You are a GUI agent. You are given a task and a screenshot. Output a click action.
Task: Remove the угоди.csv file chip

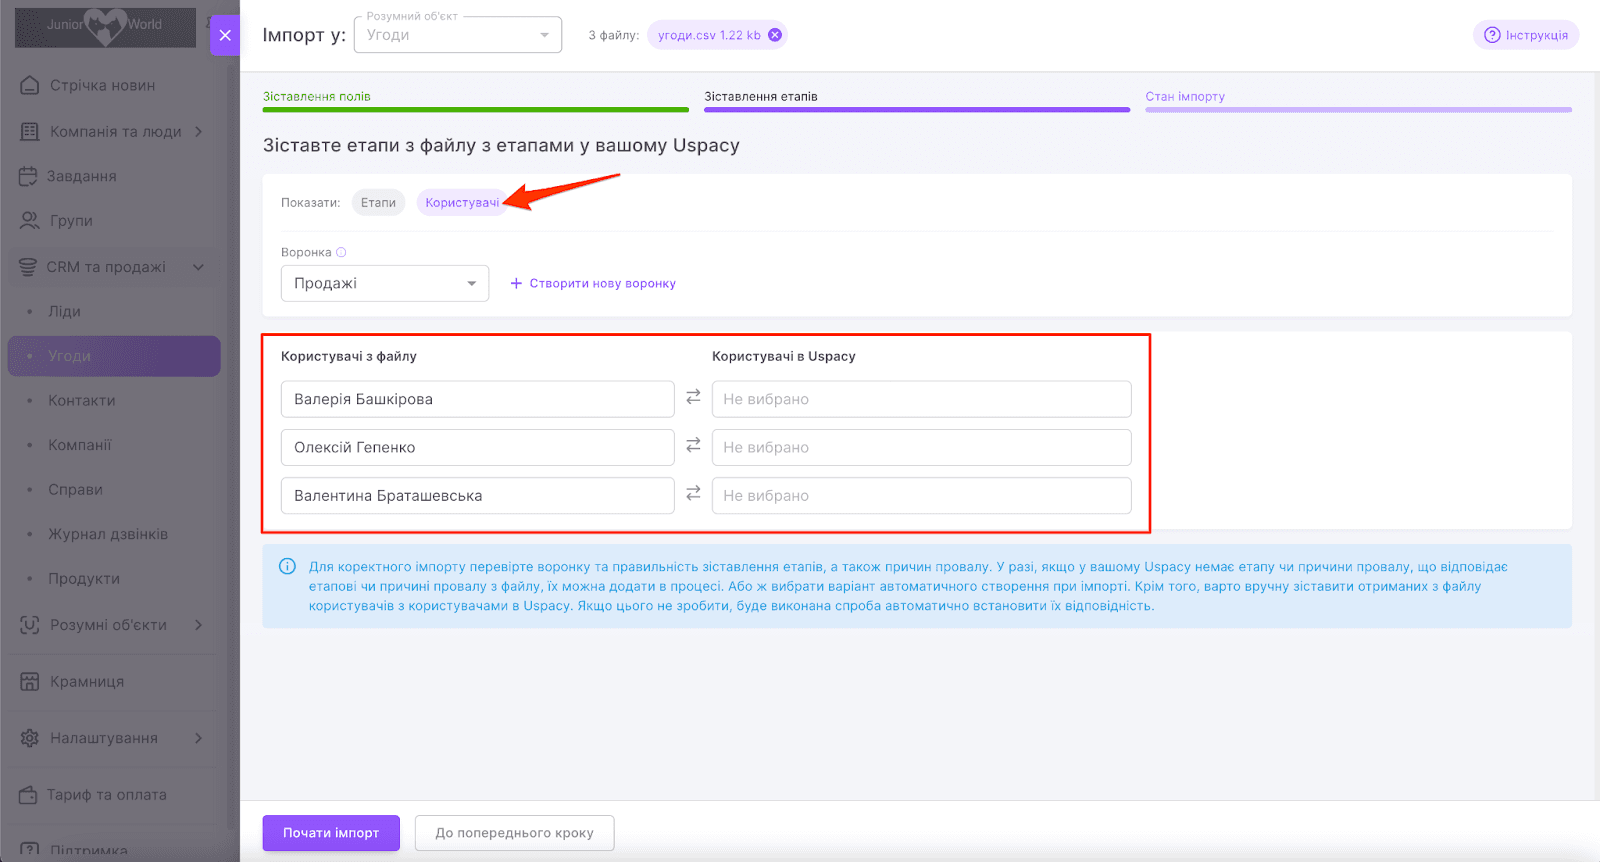coord(775,35)
